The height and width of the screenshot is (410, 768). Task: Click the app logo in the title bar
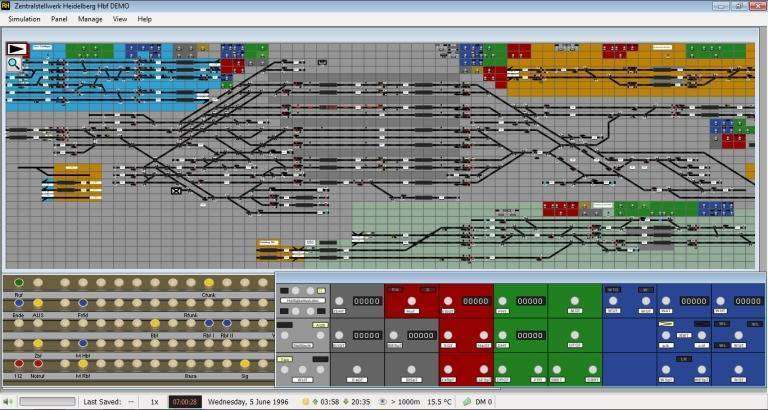pos(7,6)
